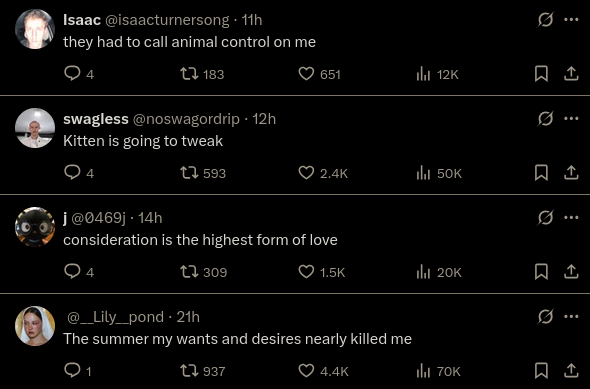Share the Lily_pond tweet
This screenshot has width=590, height=389.
(571, 371)
